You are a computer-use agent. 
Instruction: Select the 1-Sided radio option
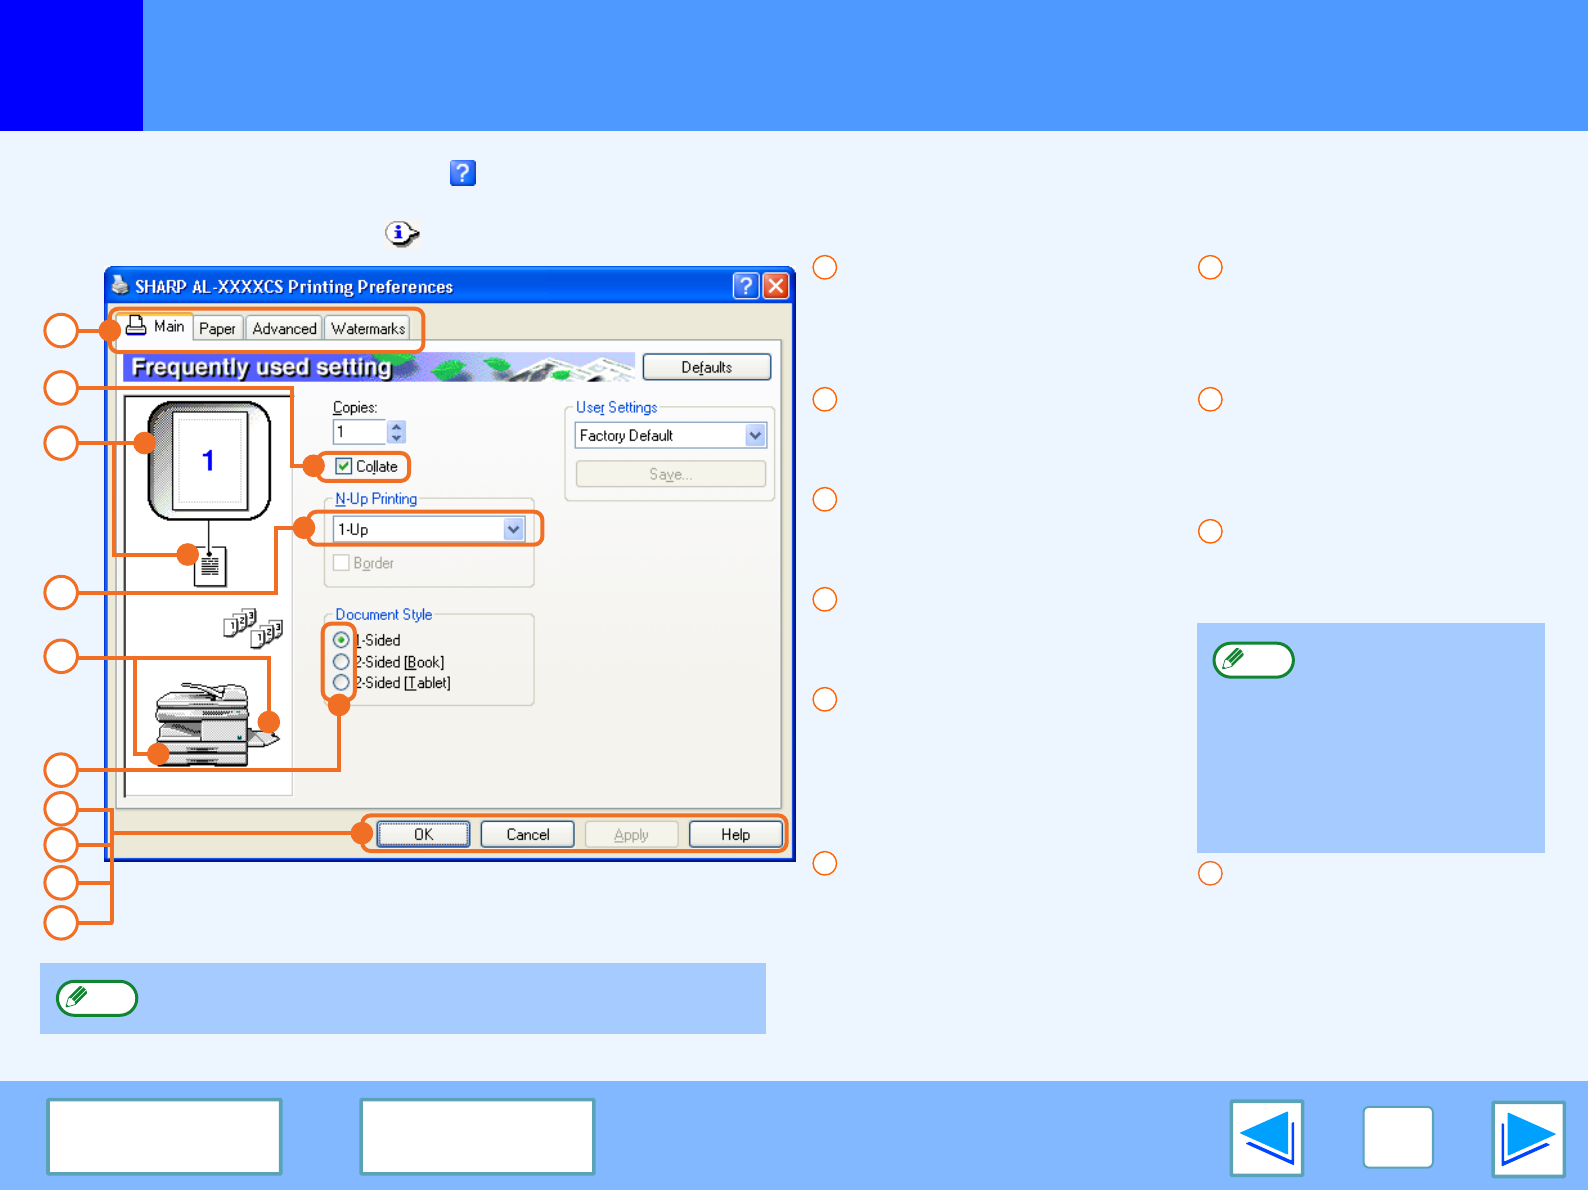(x=342, y=640)
